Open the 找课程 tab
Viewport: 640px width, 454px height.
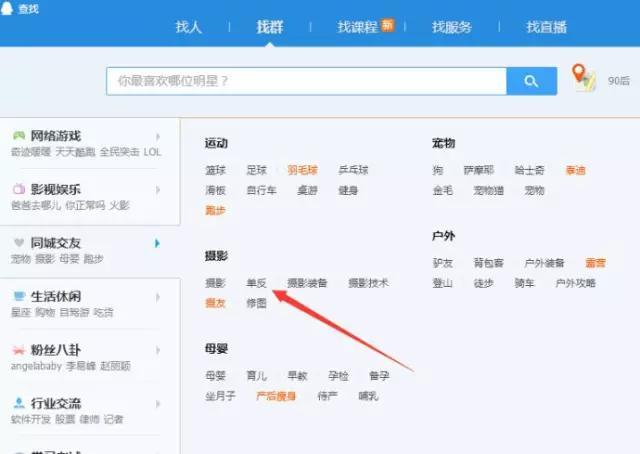coord(358,27)
